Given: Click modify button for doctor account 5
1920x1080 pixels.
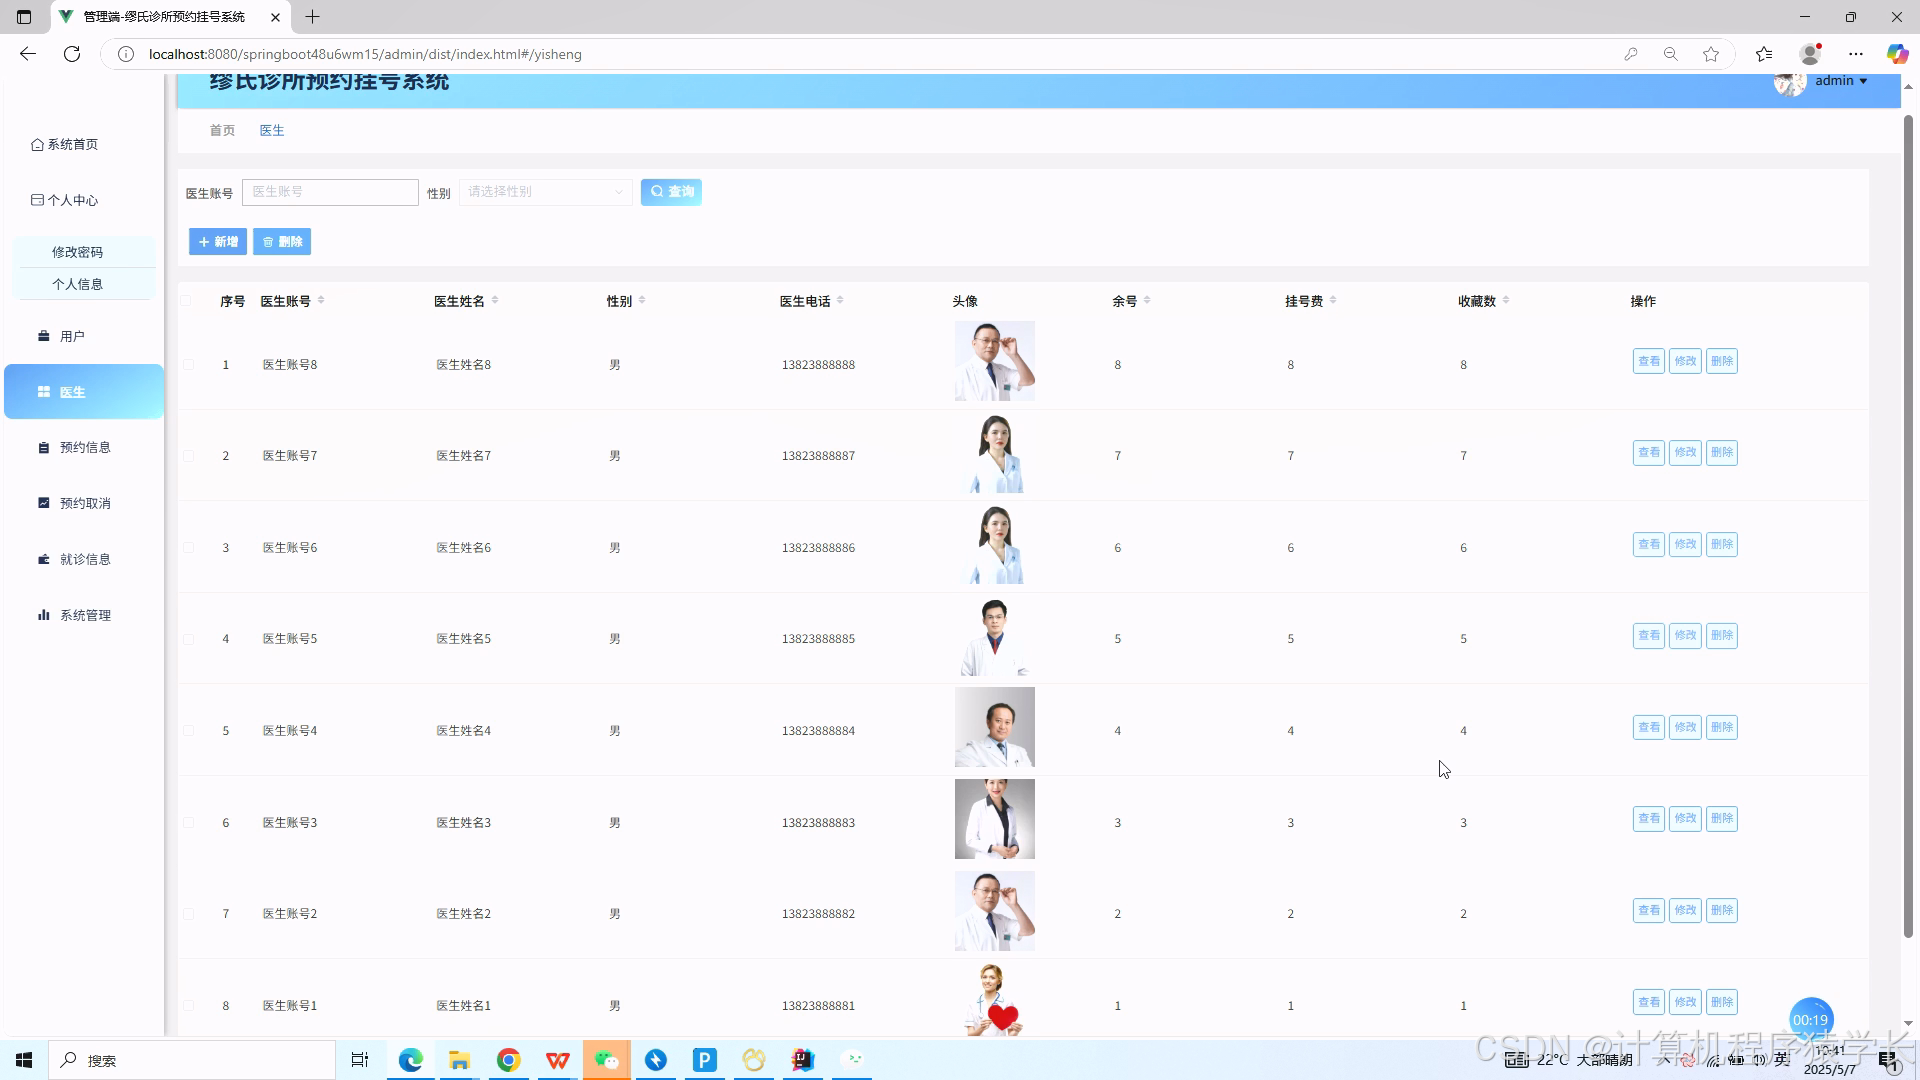Looking at the screenshot, I should click(1685, 636).
